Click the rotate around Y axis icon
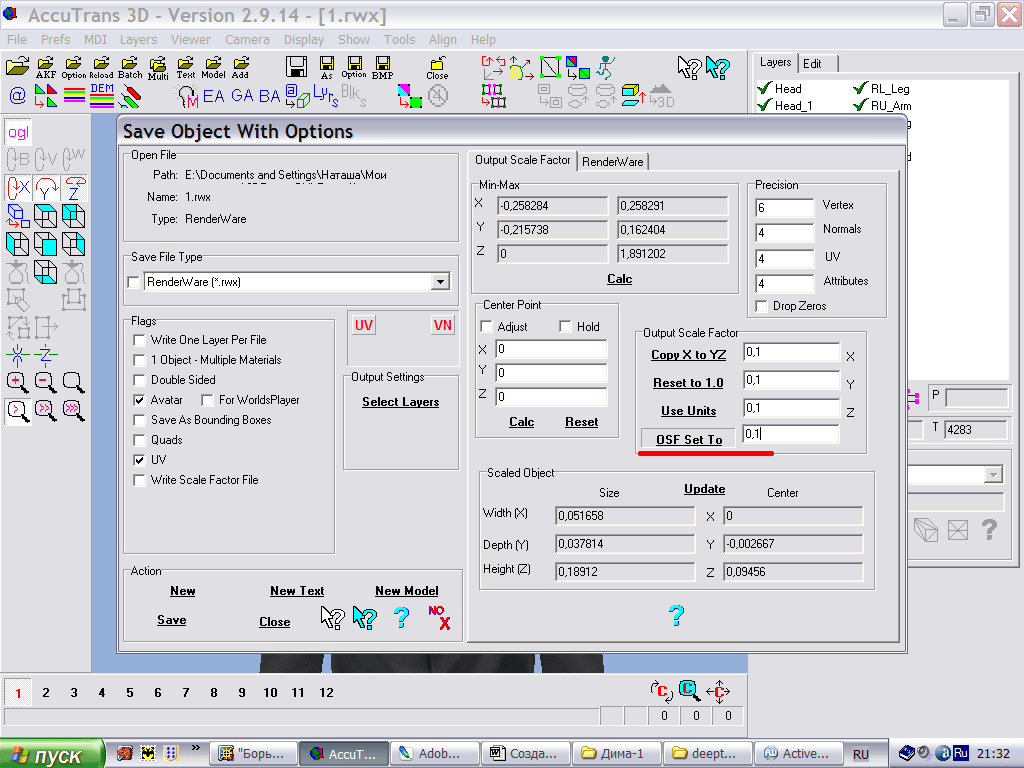 pyautogui.click(x=46, y=188)
